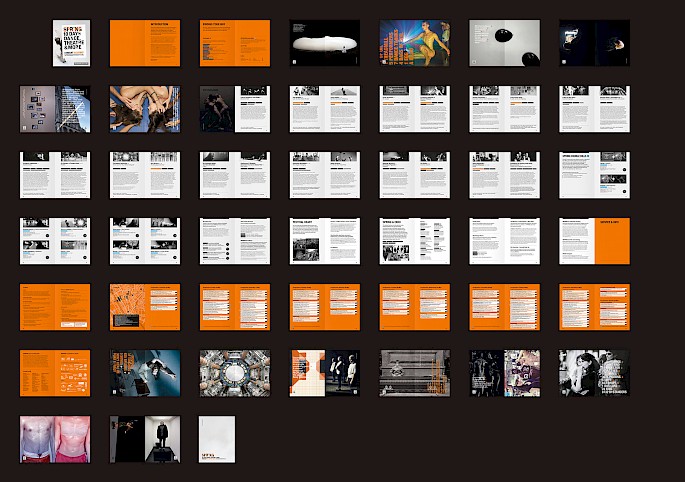
Task: Select the first all-orange text spread in fifth row
Action: (55, 307)
